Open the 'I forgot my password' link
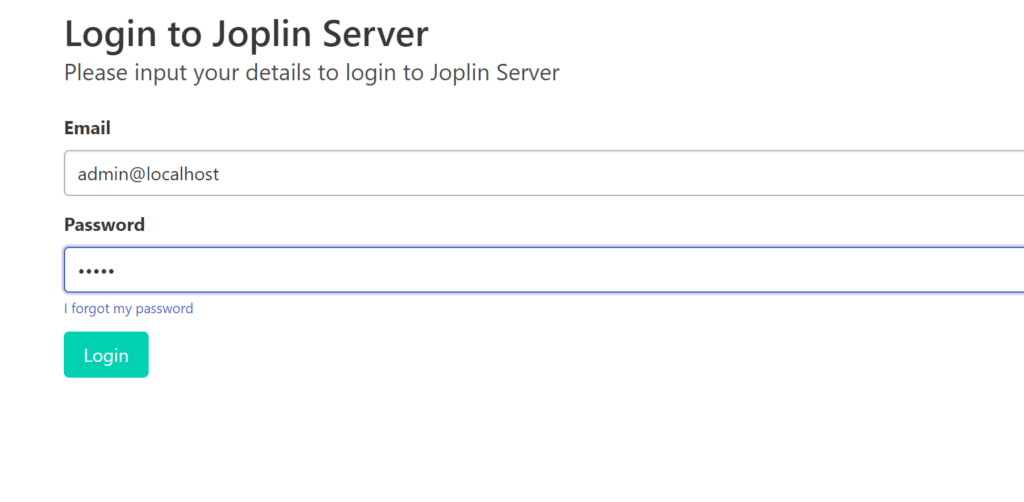Image resolution: width=1024 pixels, height=502 pixels. (129, 308)
